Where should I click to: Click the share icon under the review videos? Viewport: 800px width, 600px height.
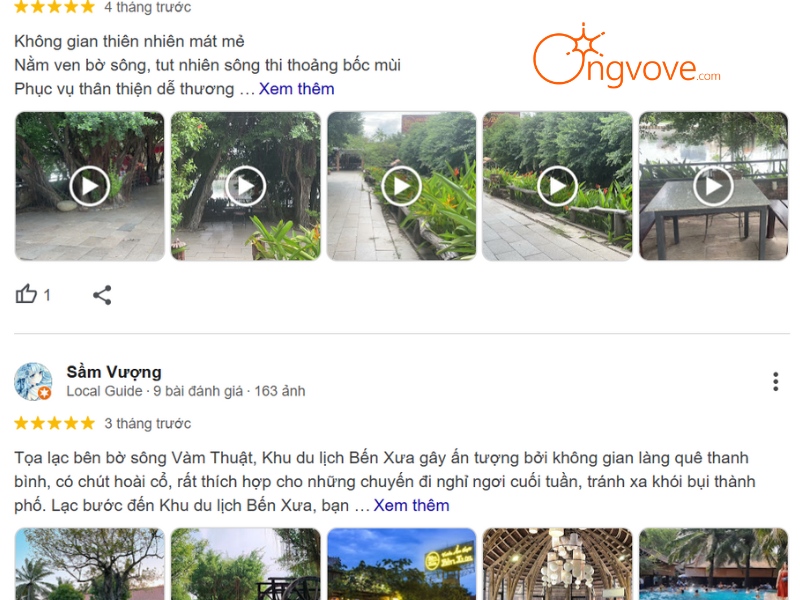click(102, 295)
